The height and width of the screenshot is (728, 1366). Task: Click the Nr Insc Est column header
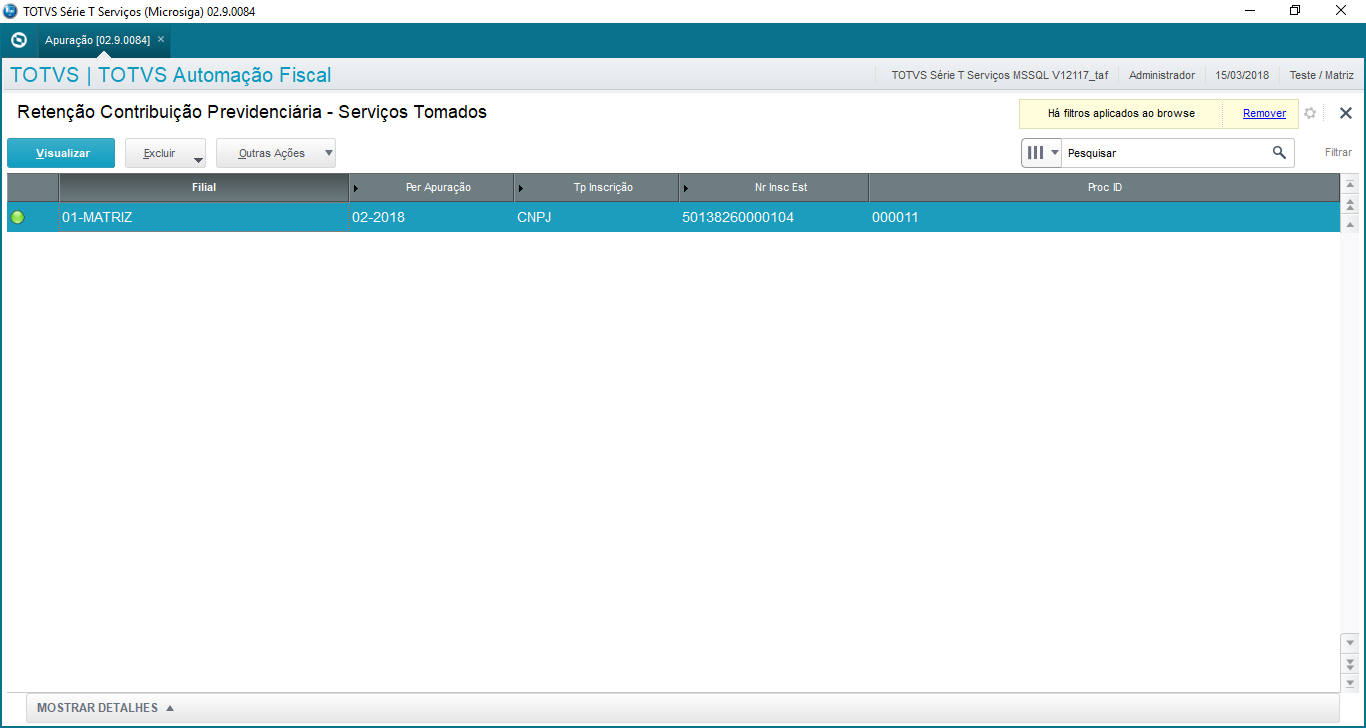click(781, 188)
